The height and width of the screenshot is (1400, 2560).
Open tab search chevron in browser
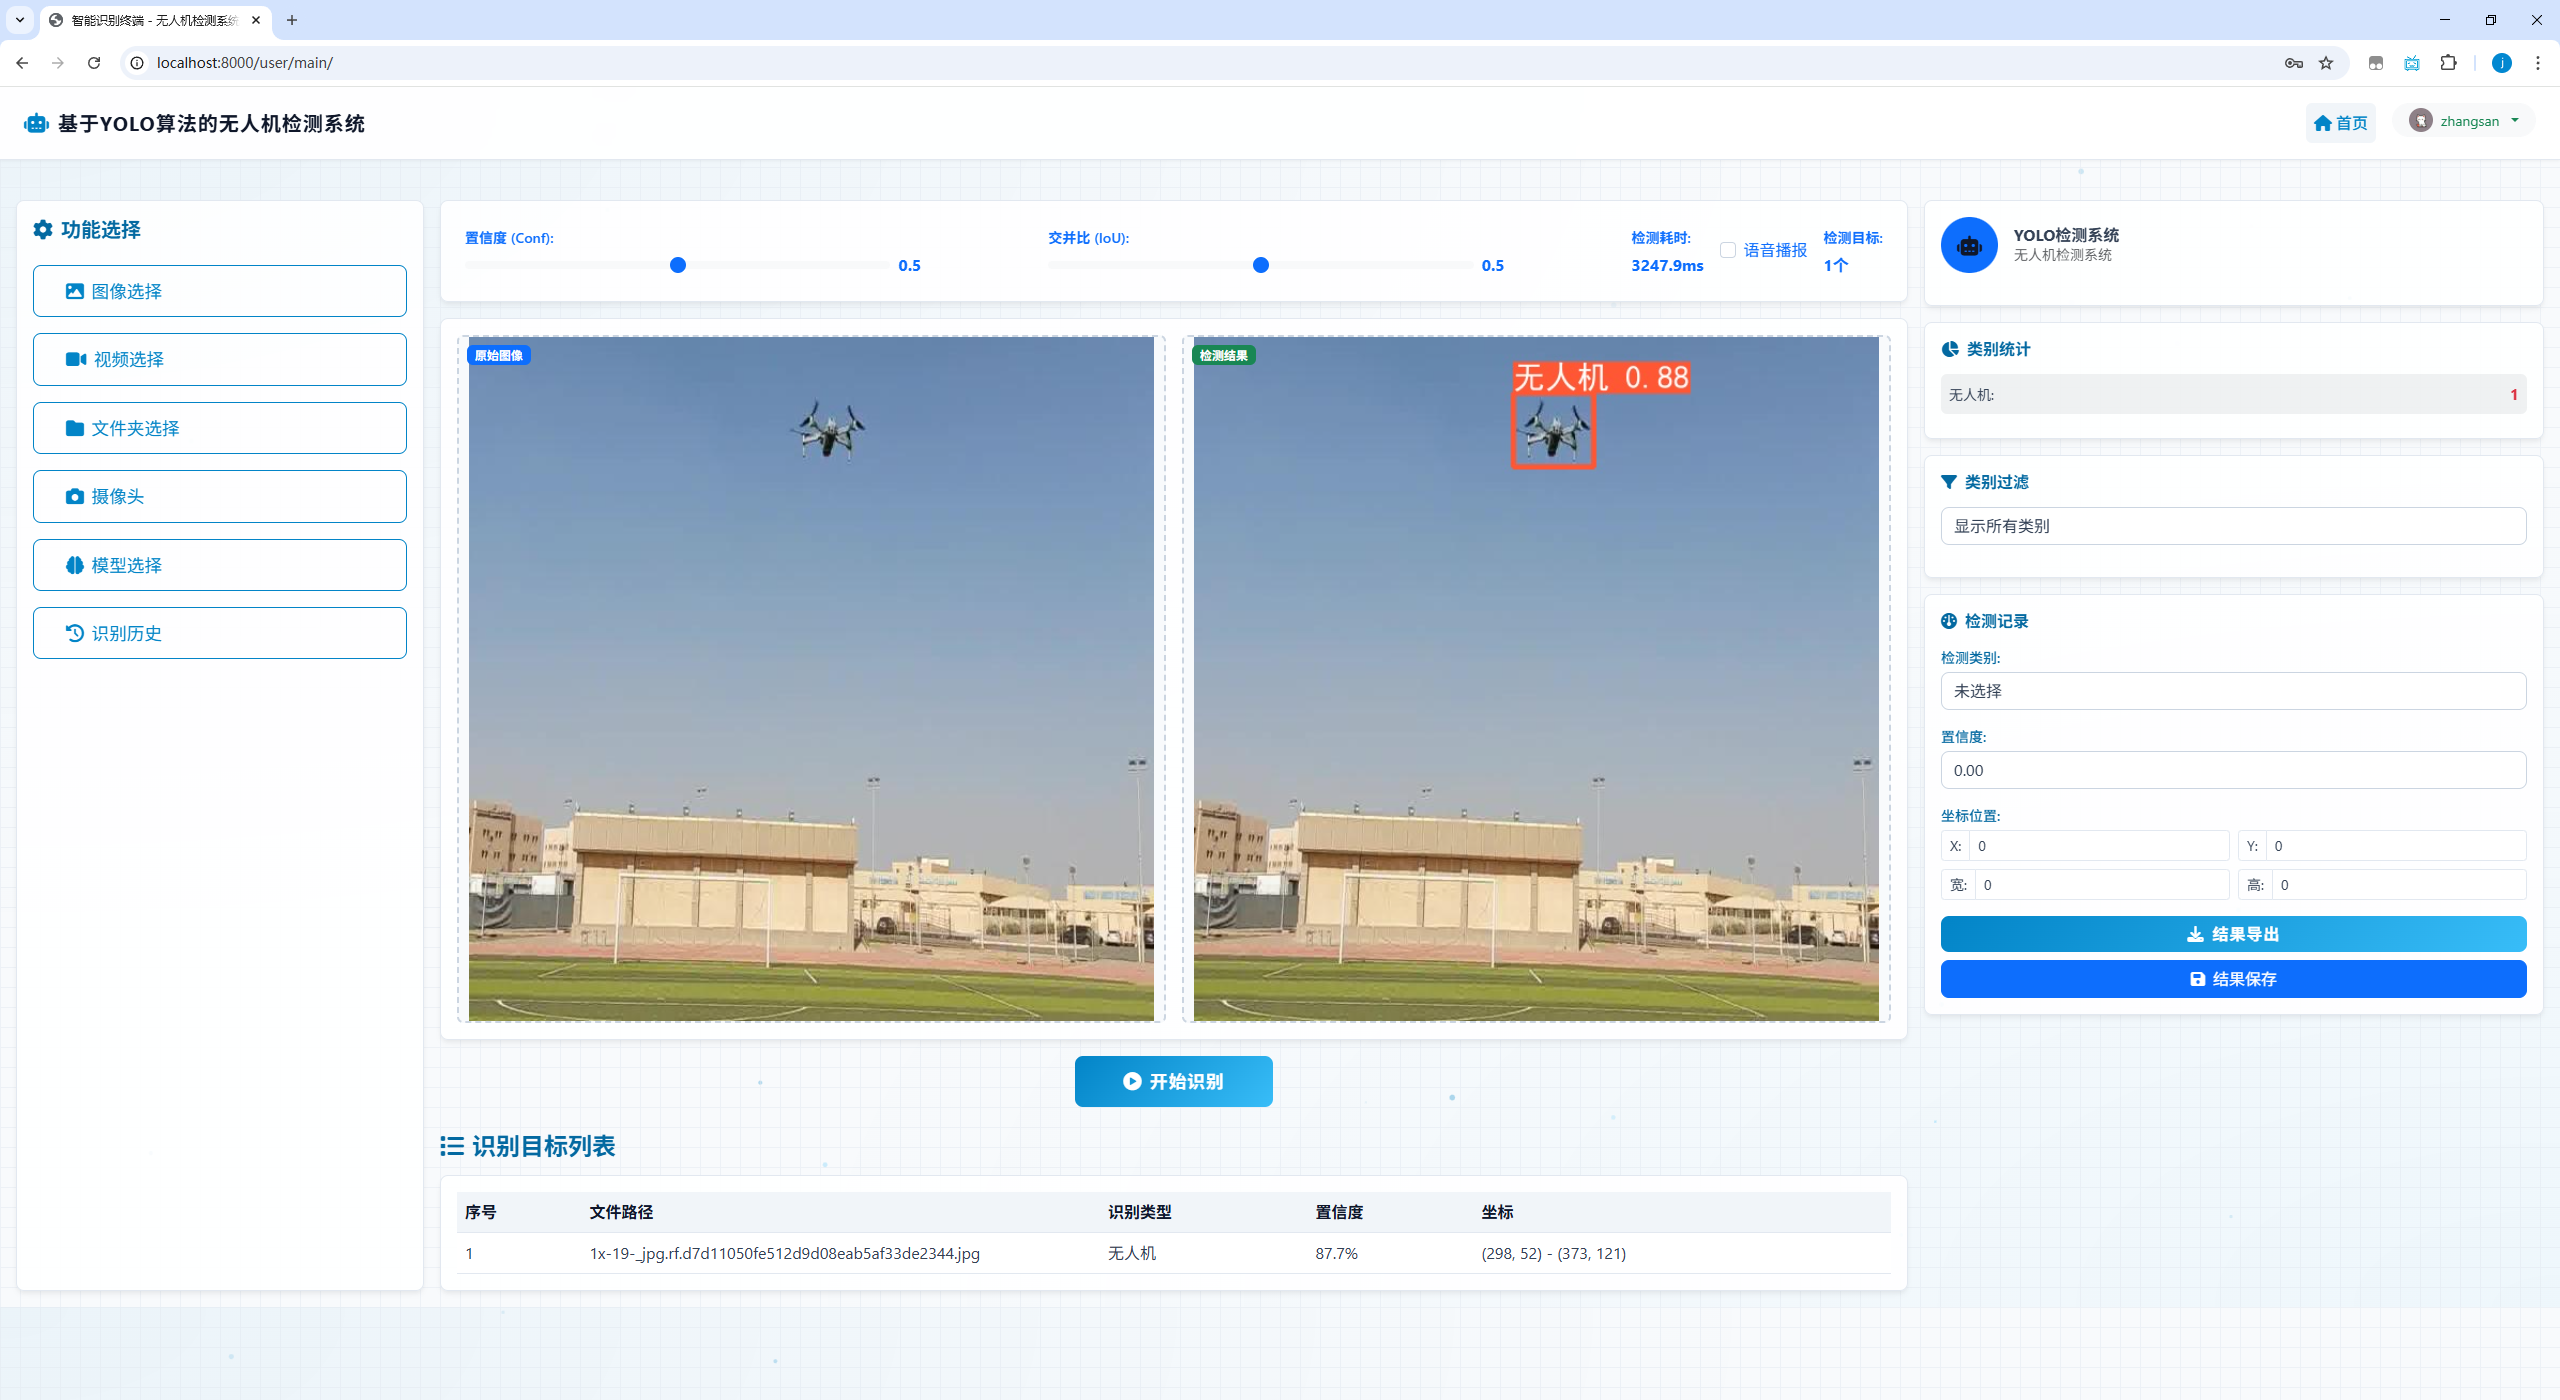pyautogui.click(x=19, y=20)
